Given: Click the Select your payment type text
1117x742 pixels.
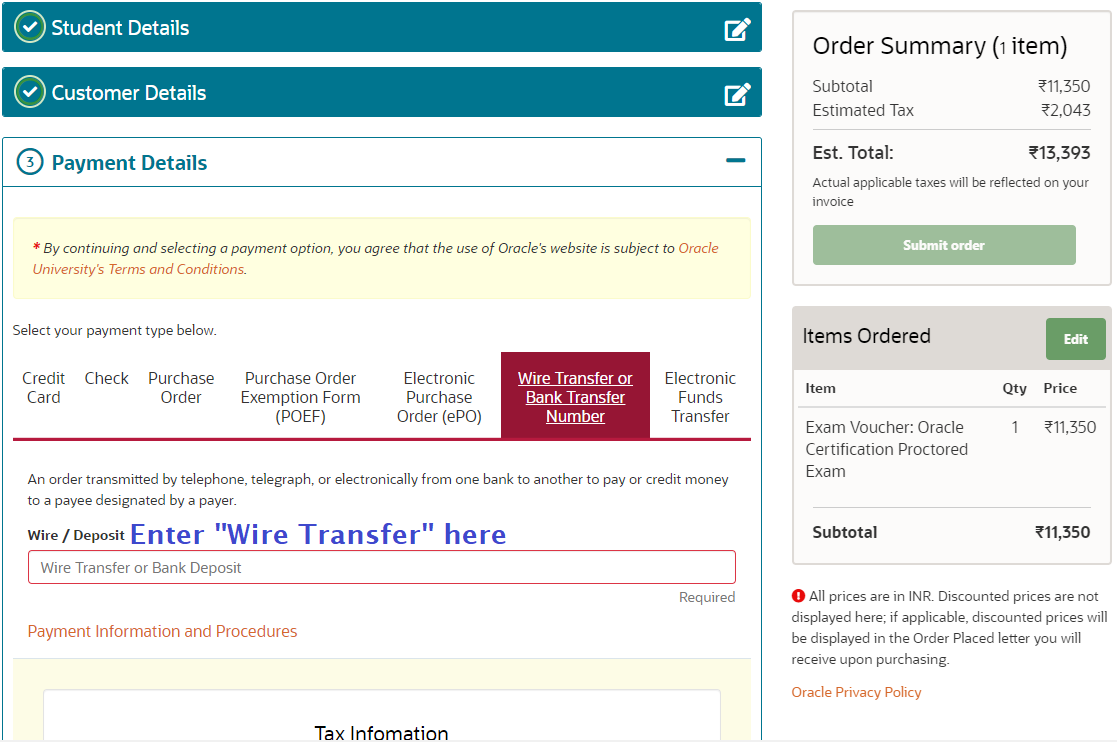Looking at the screenshot, I should 115,330.
